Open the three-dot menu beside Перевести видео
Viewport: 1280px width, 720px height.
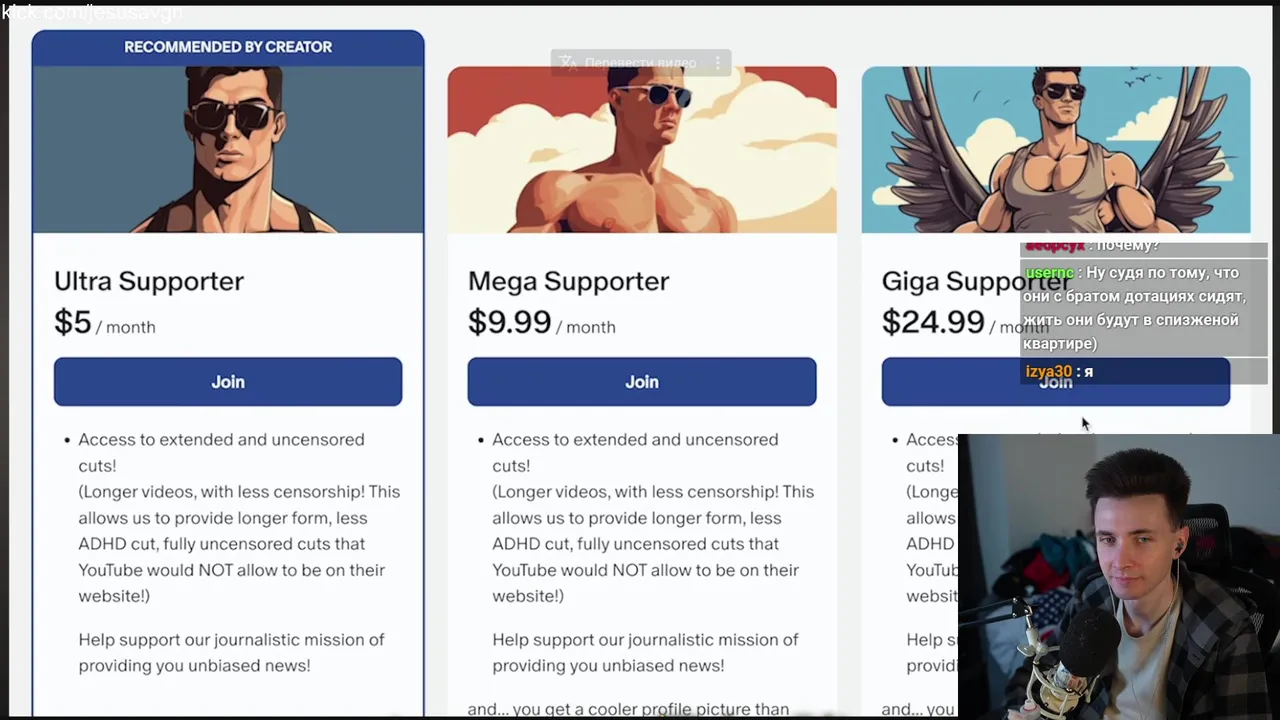(717, 63)
